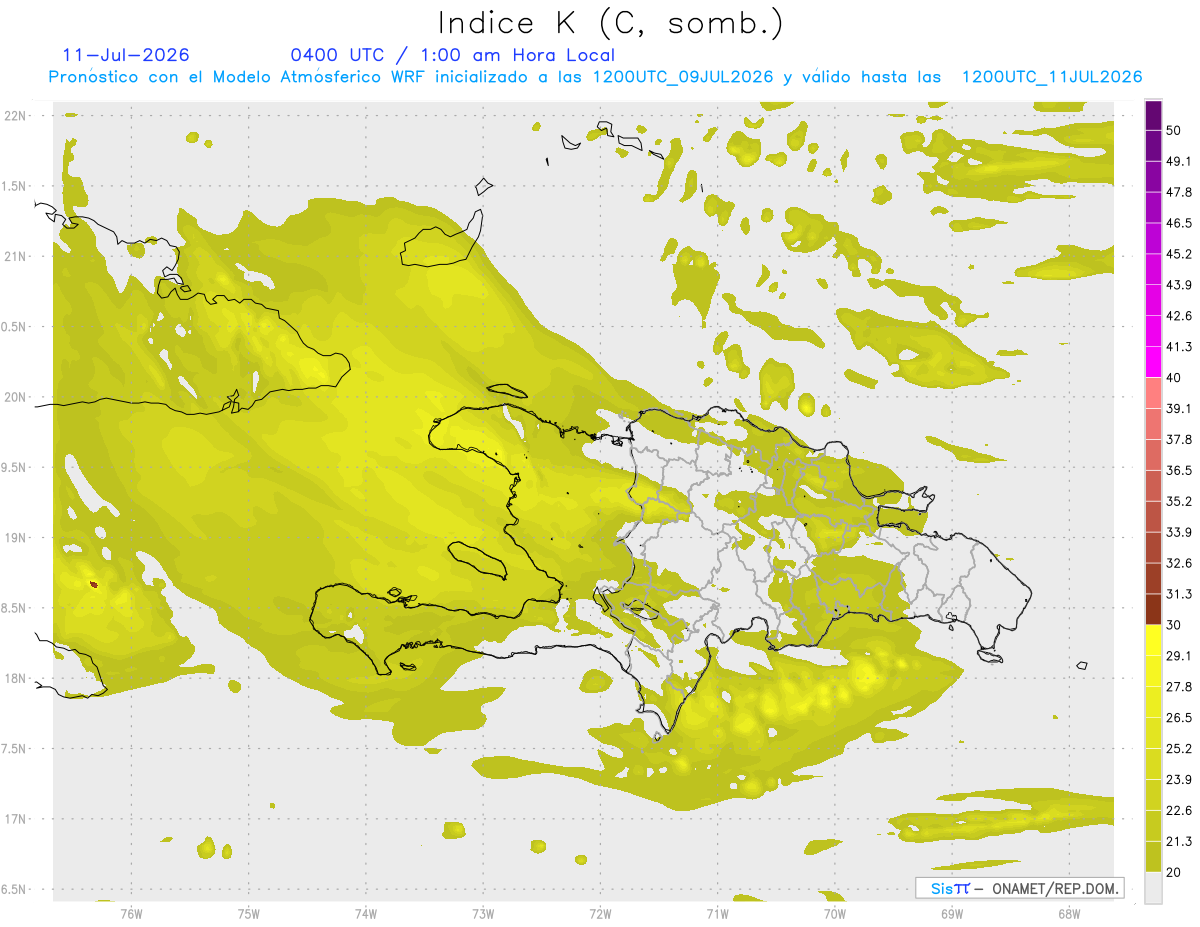This screenshot has width=1200, height=927.
Task: Click the '19N' latitude label
Action: coord(15,538)
